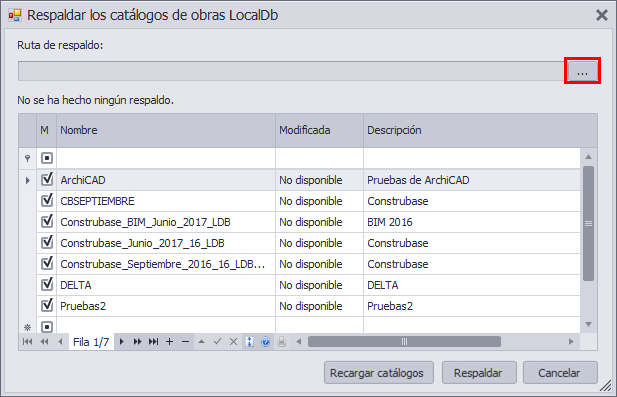Select the Pruebas2 name cell
The width and height of the screenshot is (617, 397).
[x=166, y=306]
